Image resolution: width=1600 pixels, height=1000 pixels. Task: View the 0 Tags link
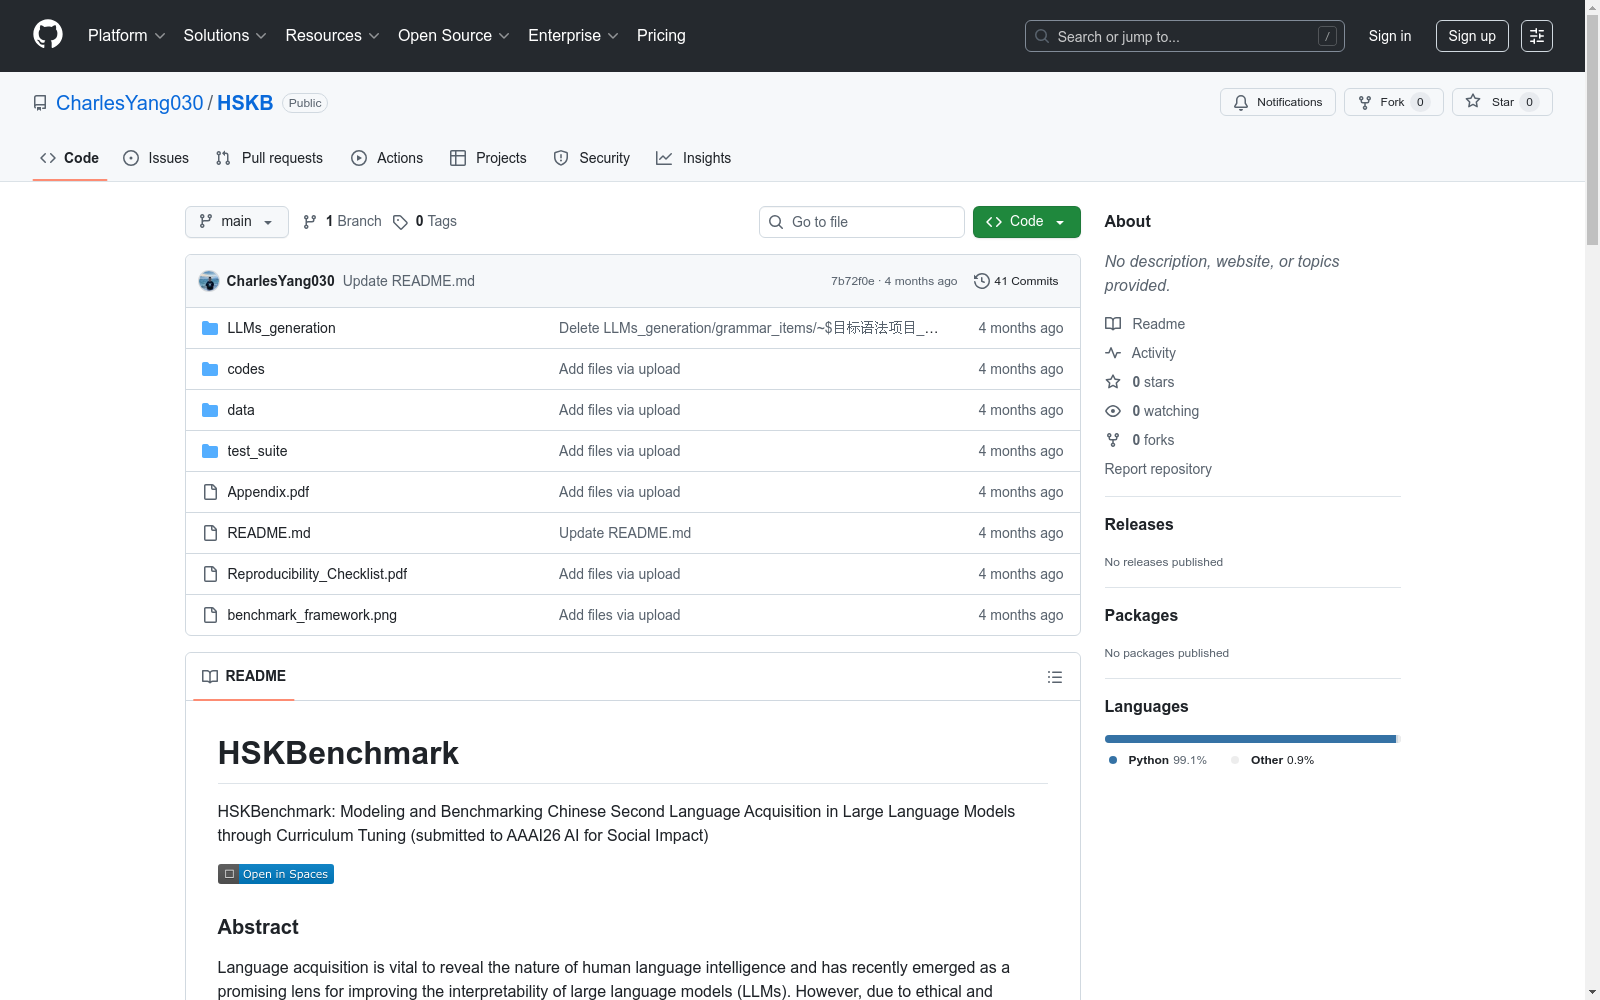click(x=425, y=222)
